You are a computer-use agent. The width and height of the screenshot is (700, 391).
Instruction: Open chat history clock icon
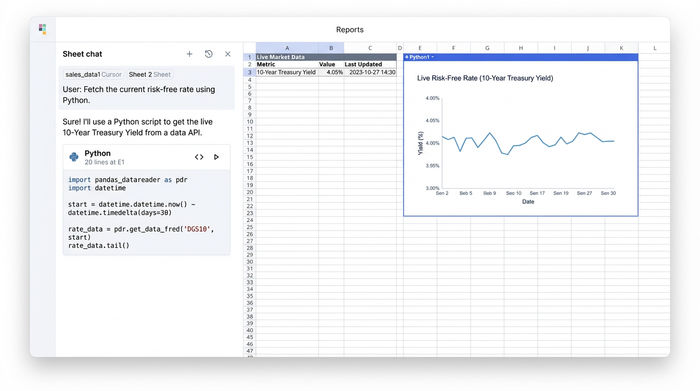click(x=208, y=54)
